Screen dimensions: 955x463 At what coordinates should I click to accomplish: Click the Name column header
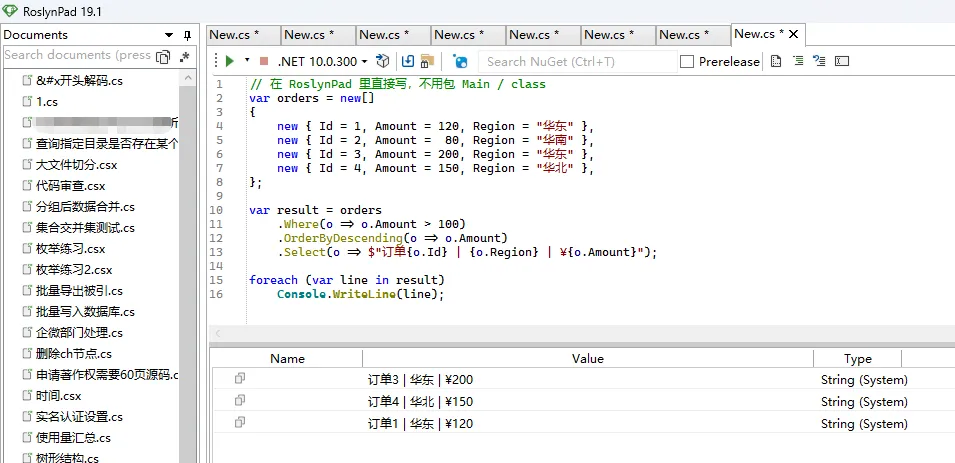pyautogui.click(x=287, y=358)
